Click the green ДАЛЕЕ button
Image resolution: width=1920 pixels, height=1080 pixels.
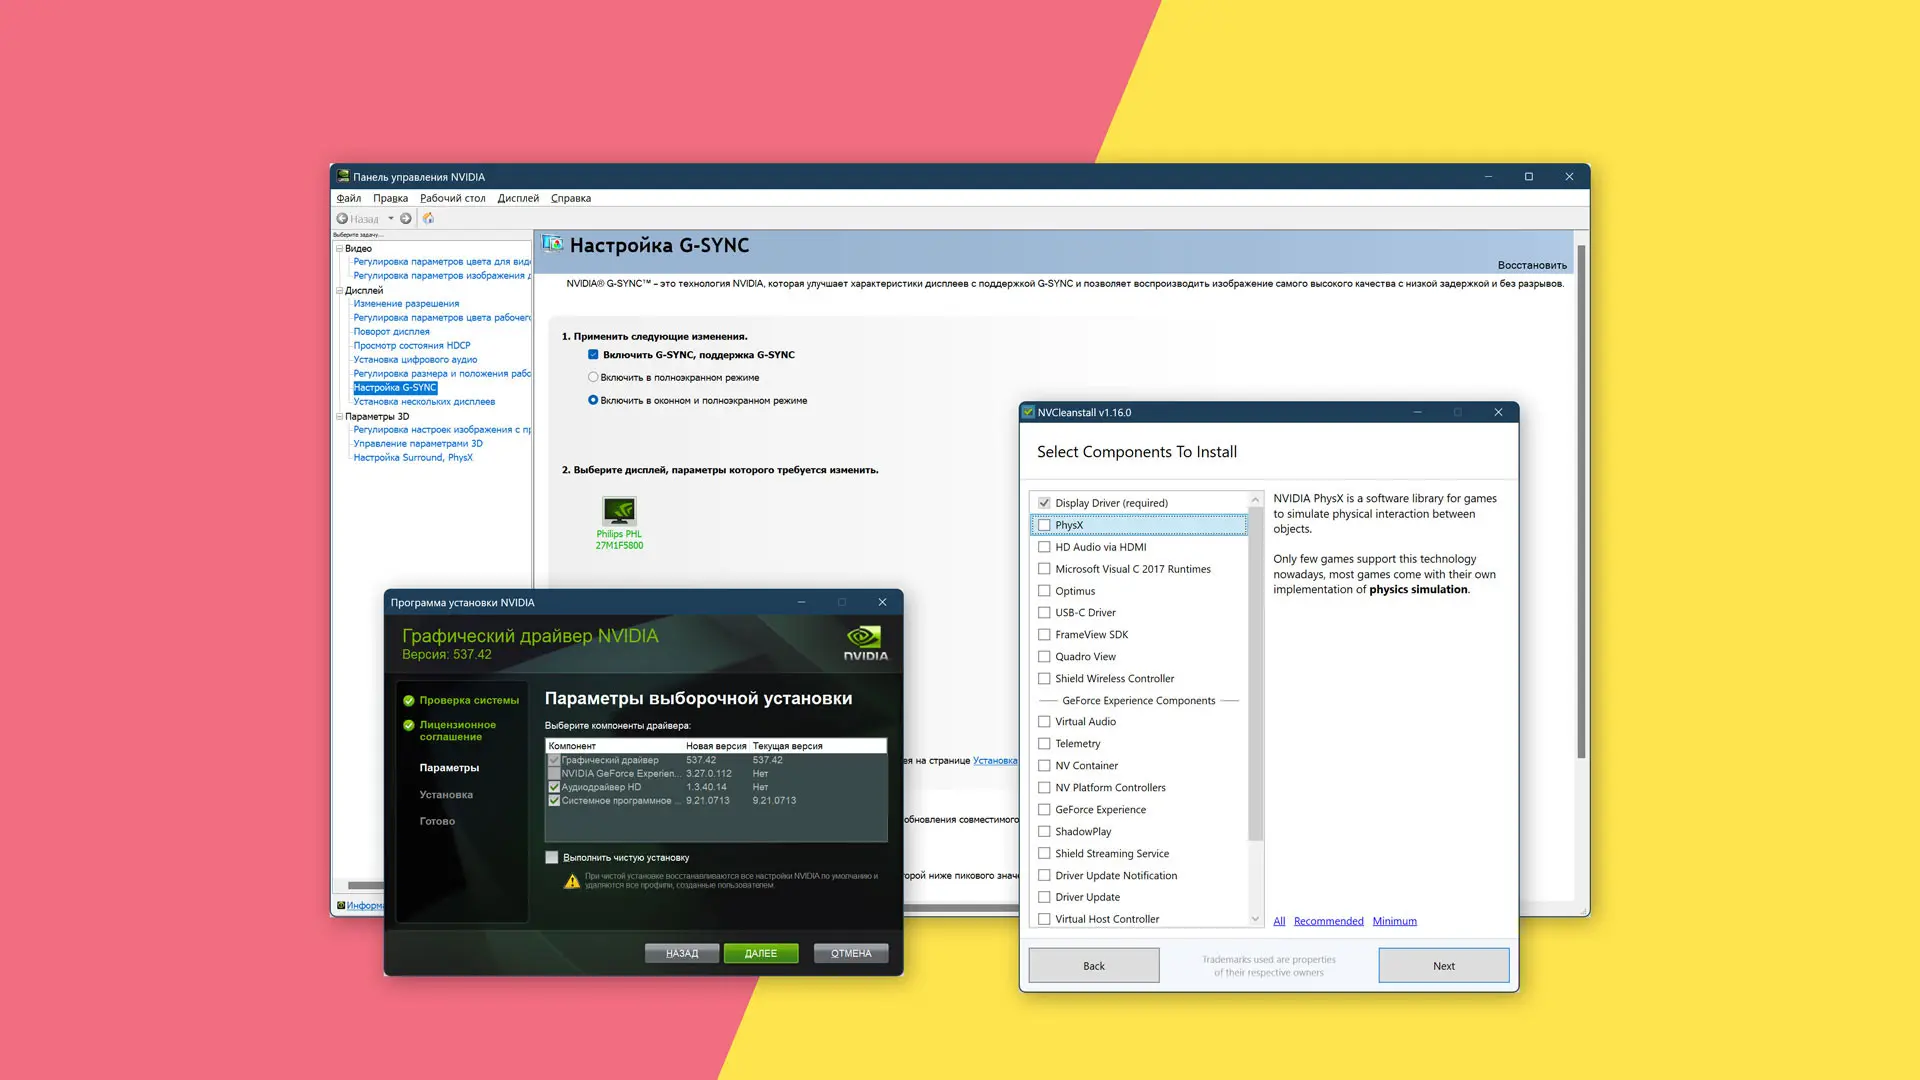(x=760, y=953)
